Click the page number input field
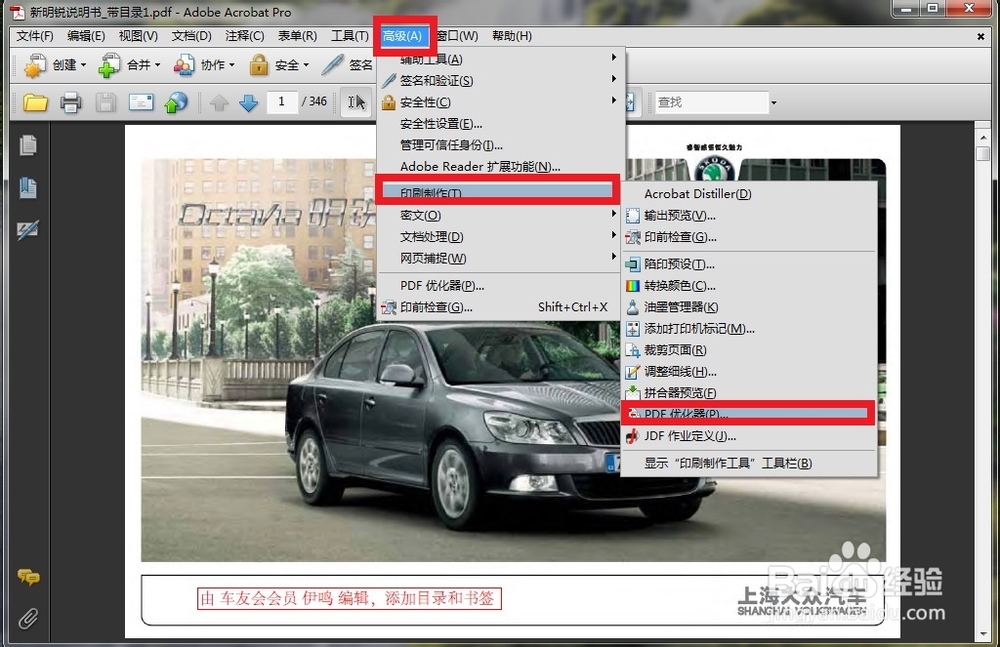This screenshot has width=1000, height=647. (x=283, y=101)
